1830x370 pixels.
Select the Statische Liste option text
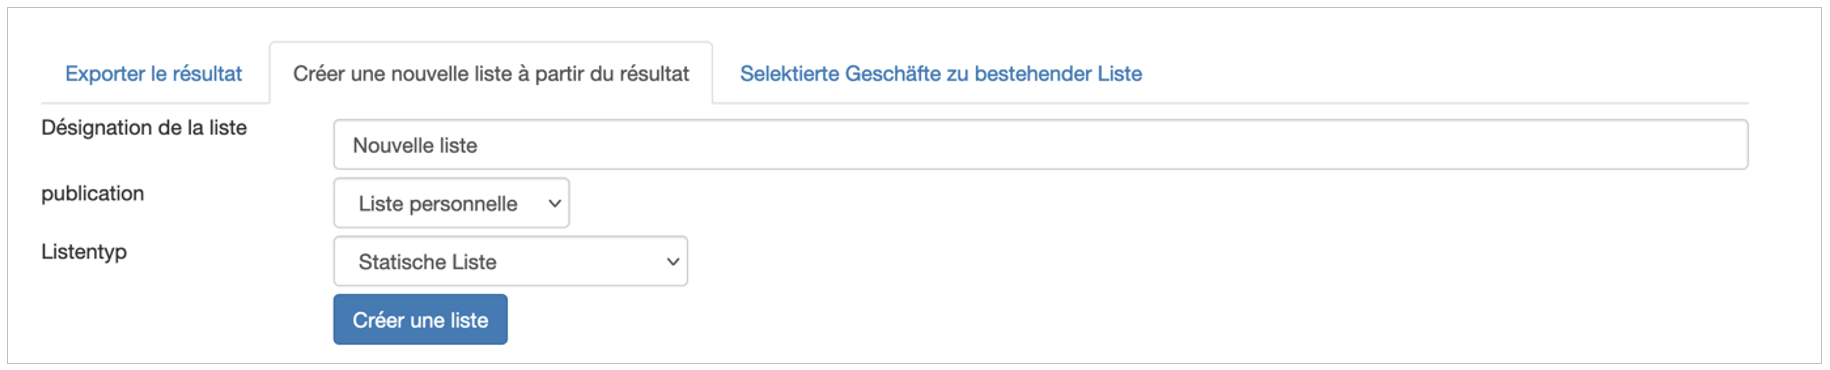click(x=427, y=262)
